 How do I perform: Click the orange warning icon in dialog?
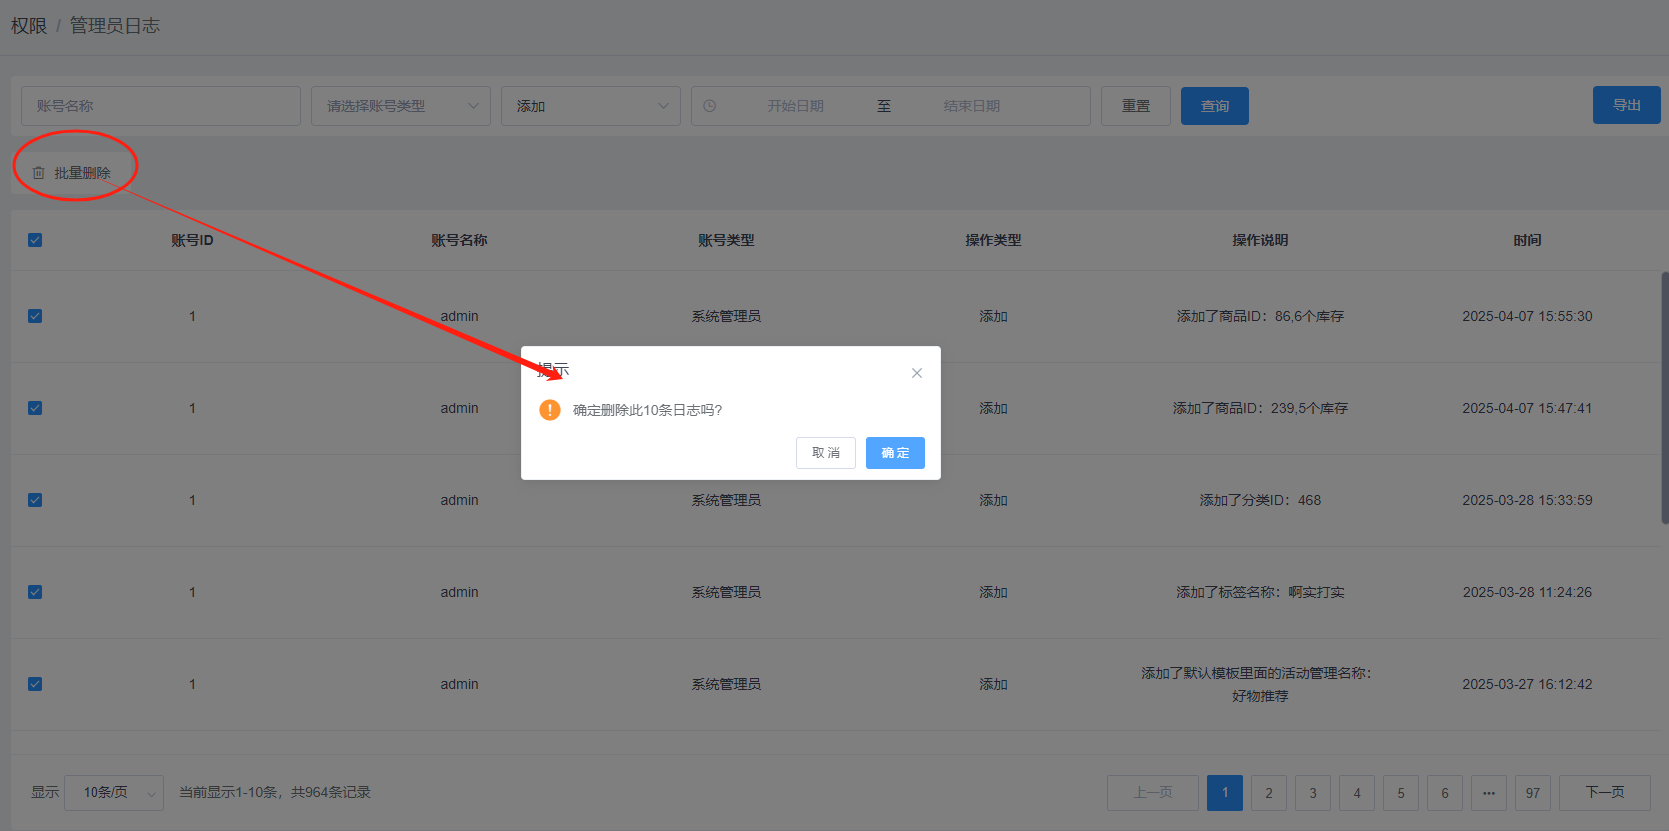[x=550, y=410]
